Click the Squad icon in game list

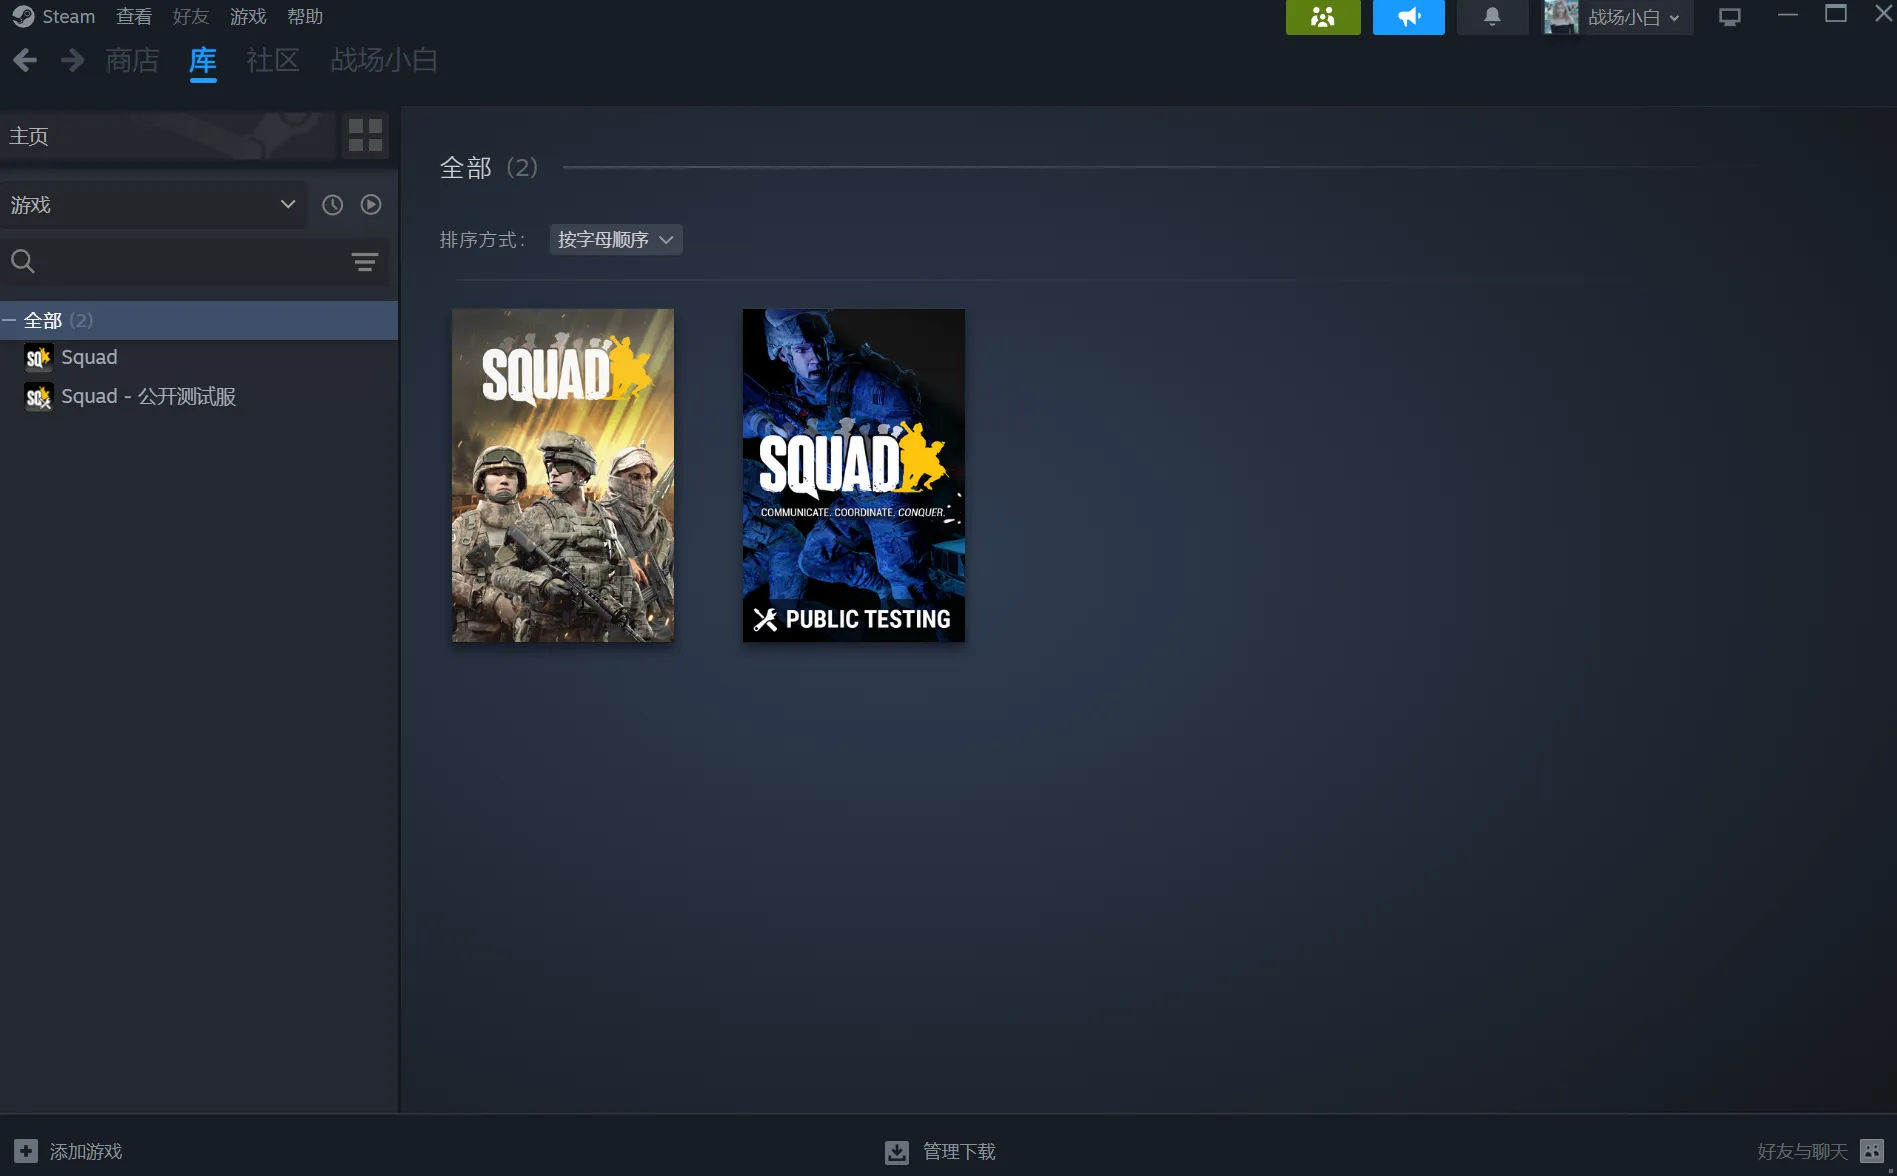pos(38,358)
